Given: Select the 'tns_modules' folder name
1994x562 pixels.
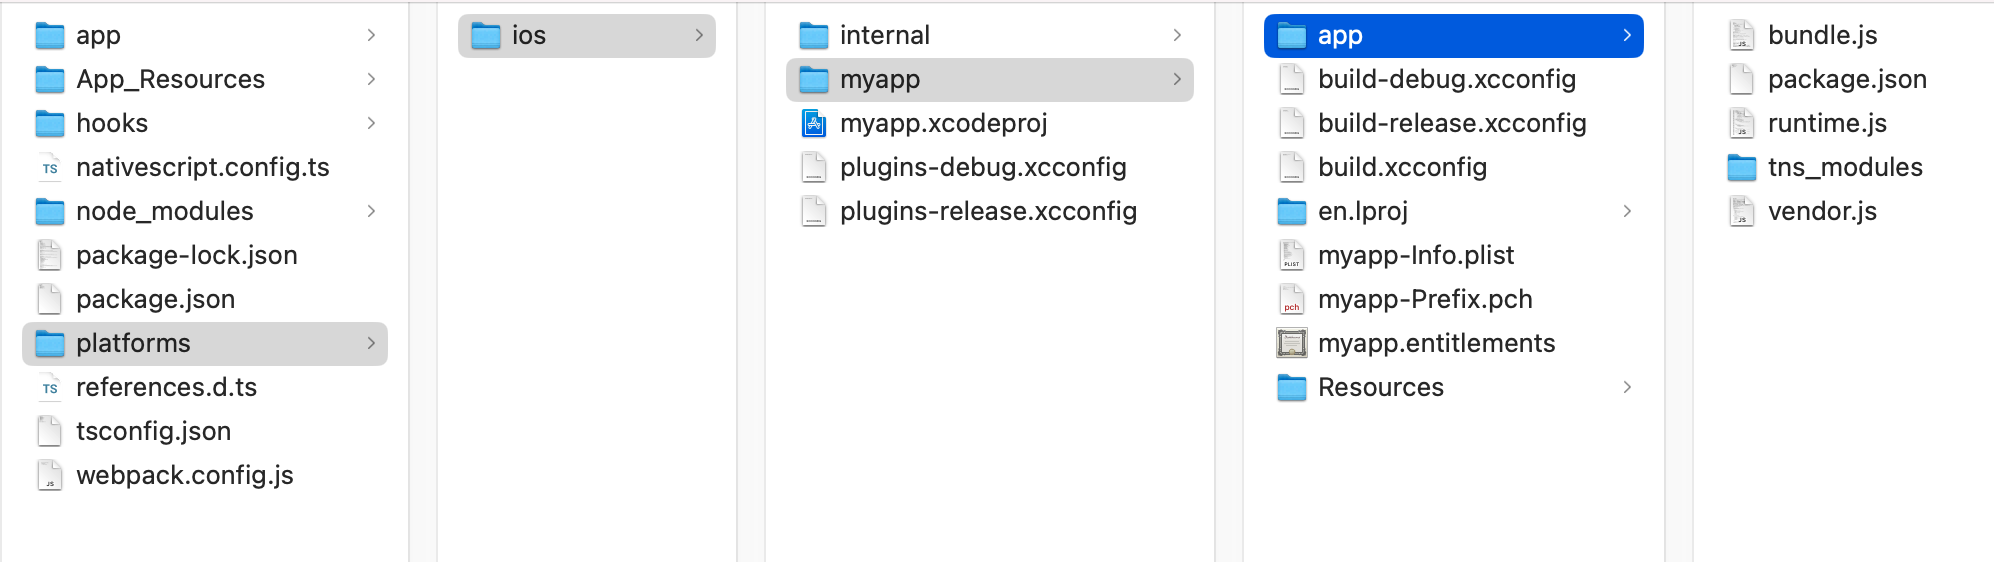Looking at the screenshot, I should click(1845, 167).
